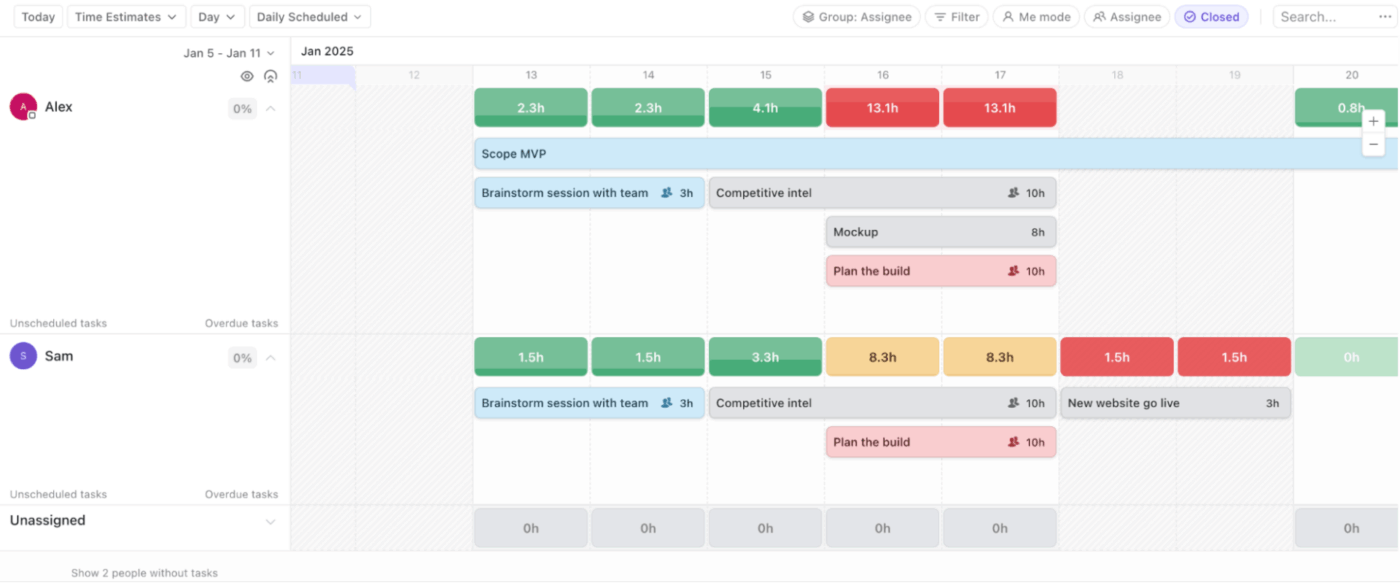Viewport: 1400px width, 583px height.
Task: Click the Assignee filter icon
Action: click(x=1126, y=16)
